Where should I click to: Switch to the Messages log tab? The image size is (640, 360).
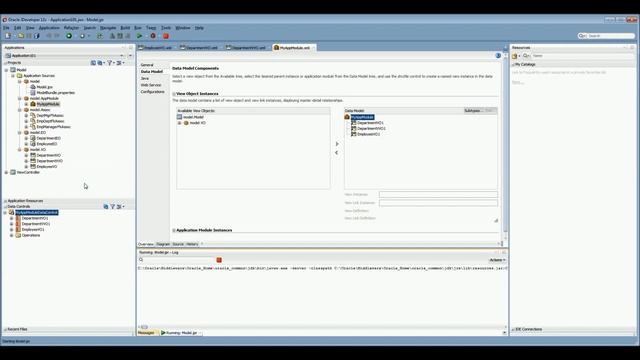pyautogui.click(x=146, y=333)
